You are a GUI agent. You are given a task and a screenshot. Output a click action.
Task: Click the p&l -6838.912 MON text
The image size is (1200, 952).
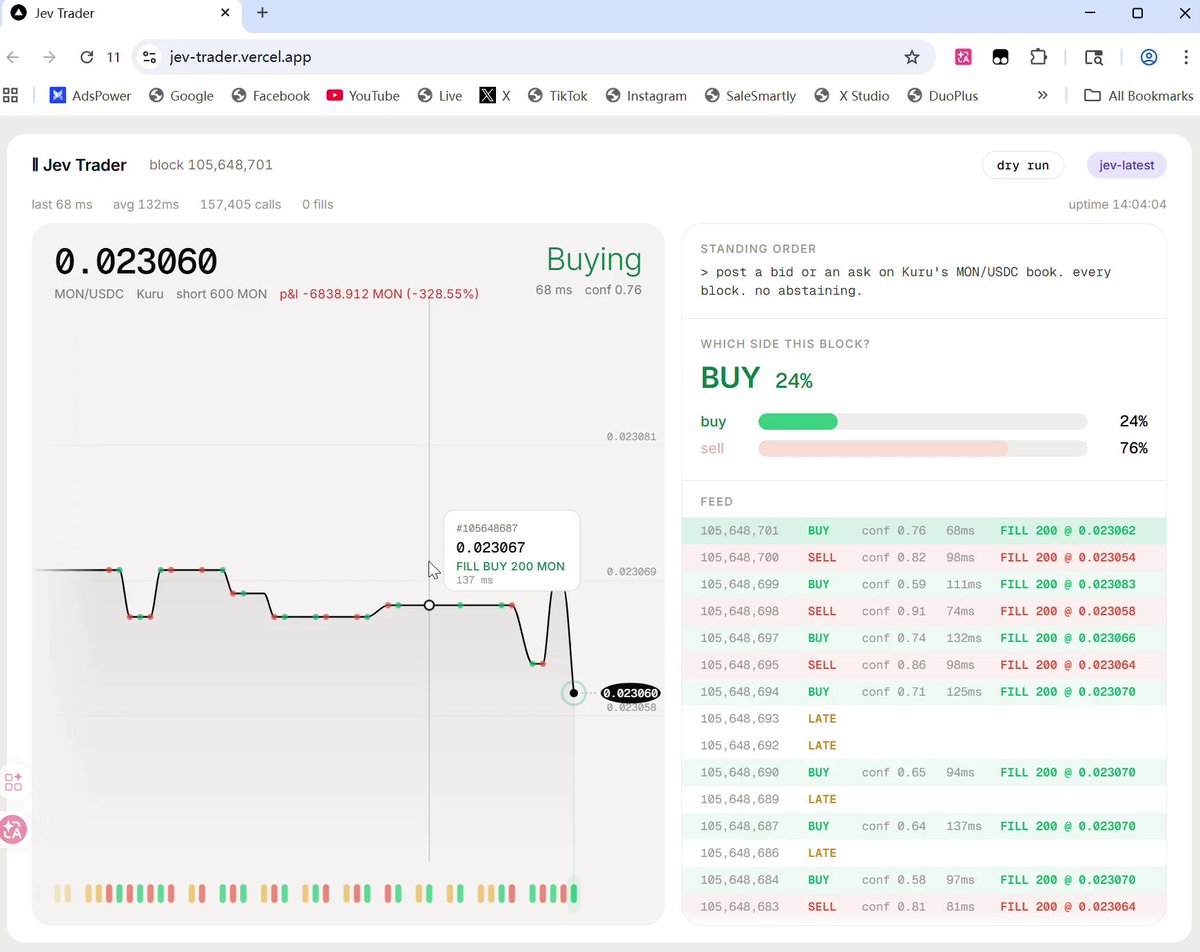click(379, 294)
